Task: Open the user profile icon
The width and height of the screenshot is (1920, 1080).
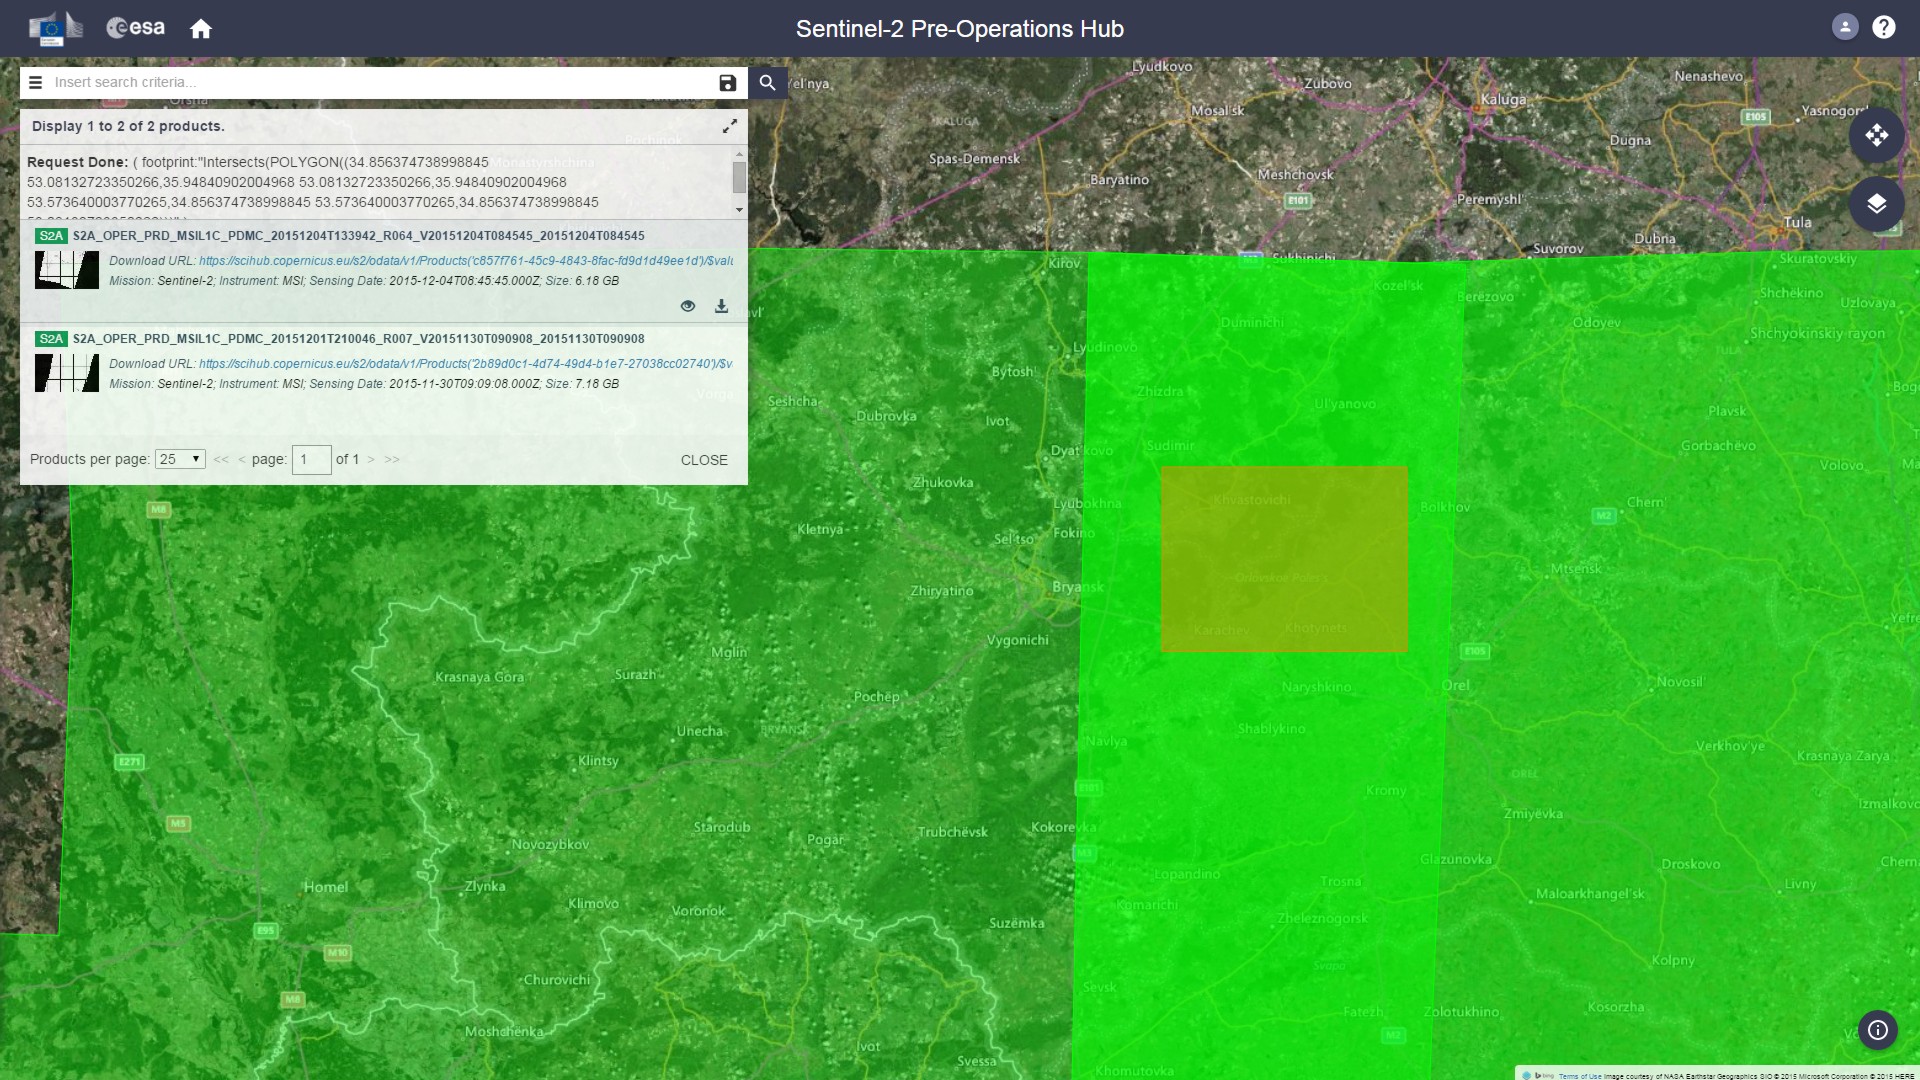Action: 1844,27
